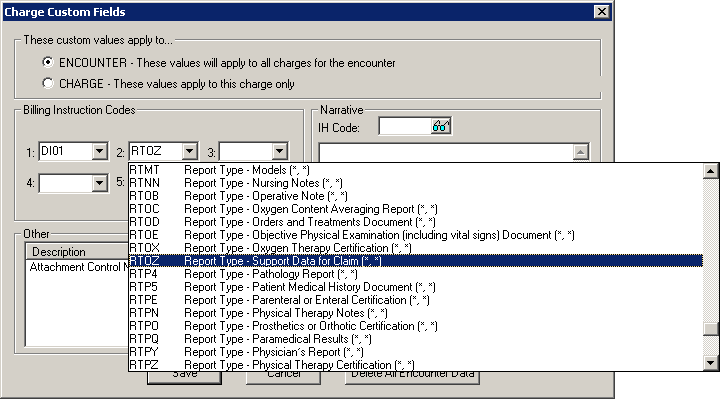Collapse billing instruction code 2 dropdown
Viewport: 720px width, 399px height.
click(x=189, y=151)
